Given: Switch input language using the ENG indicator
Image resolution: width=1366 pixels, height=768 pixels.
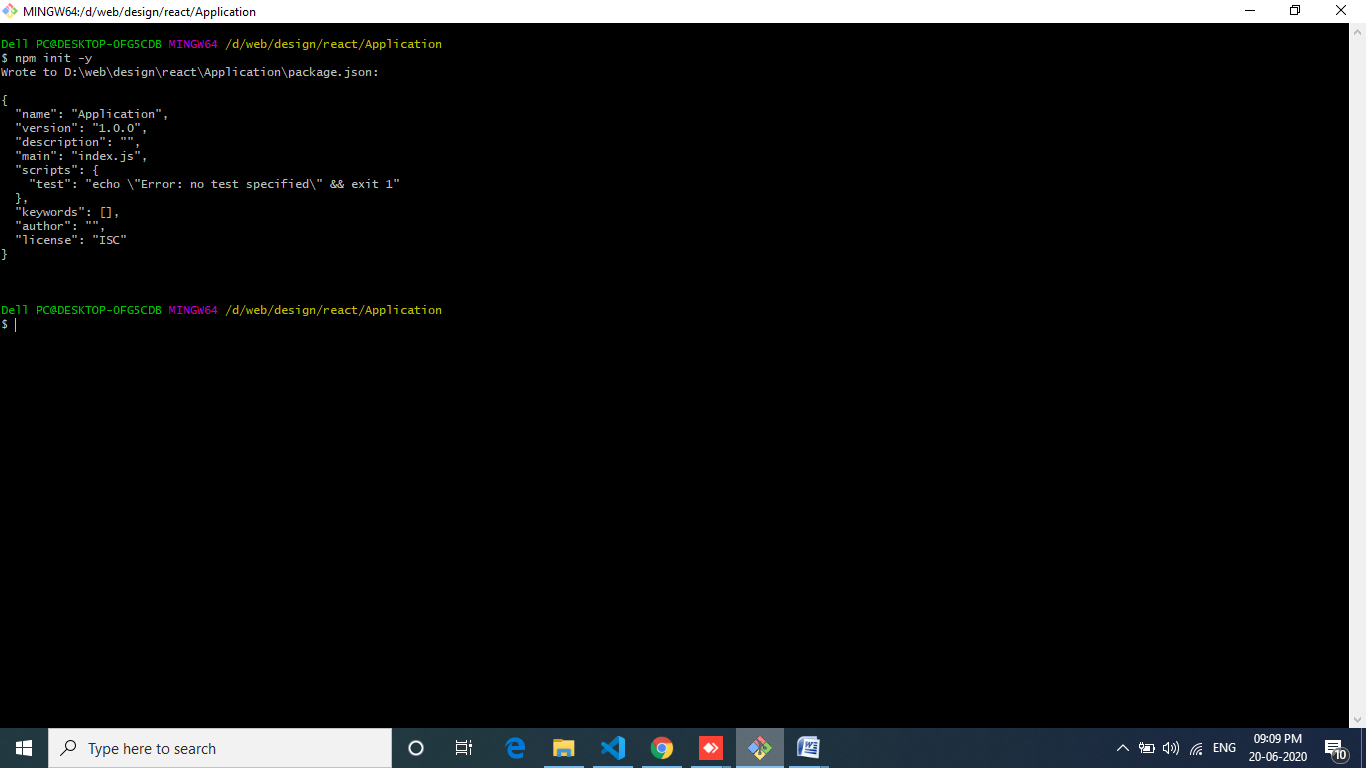Looking at the screenshot, I should click(x=1224, y=748).
